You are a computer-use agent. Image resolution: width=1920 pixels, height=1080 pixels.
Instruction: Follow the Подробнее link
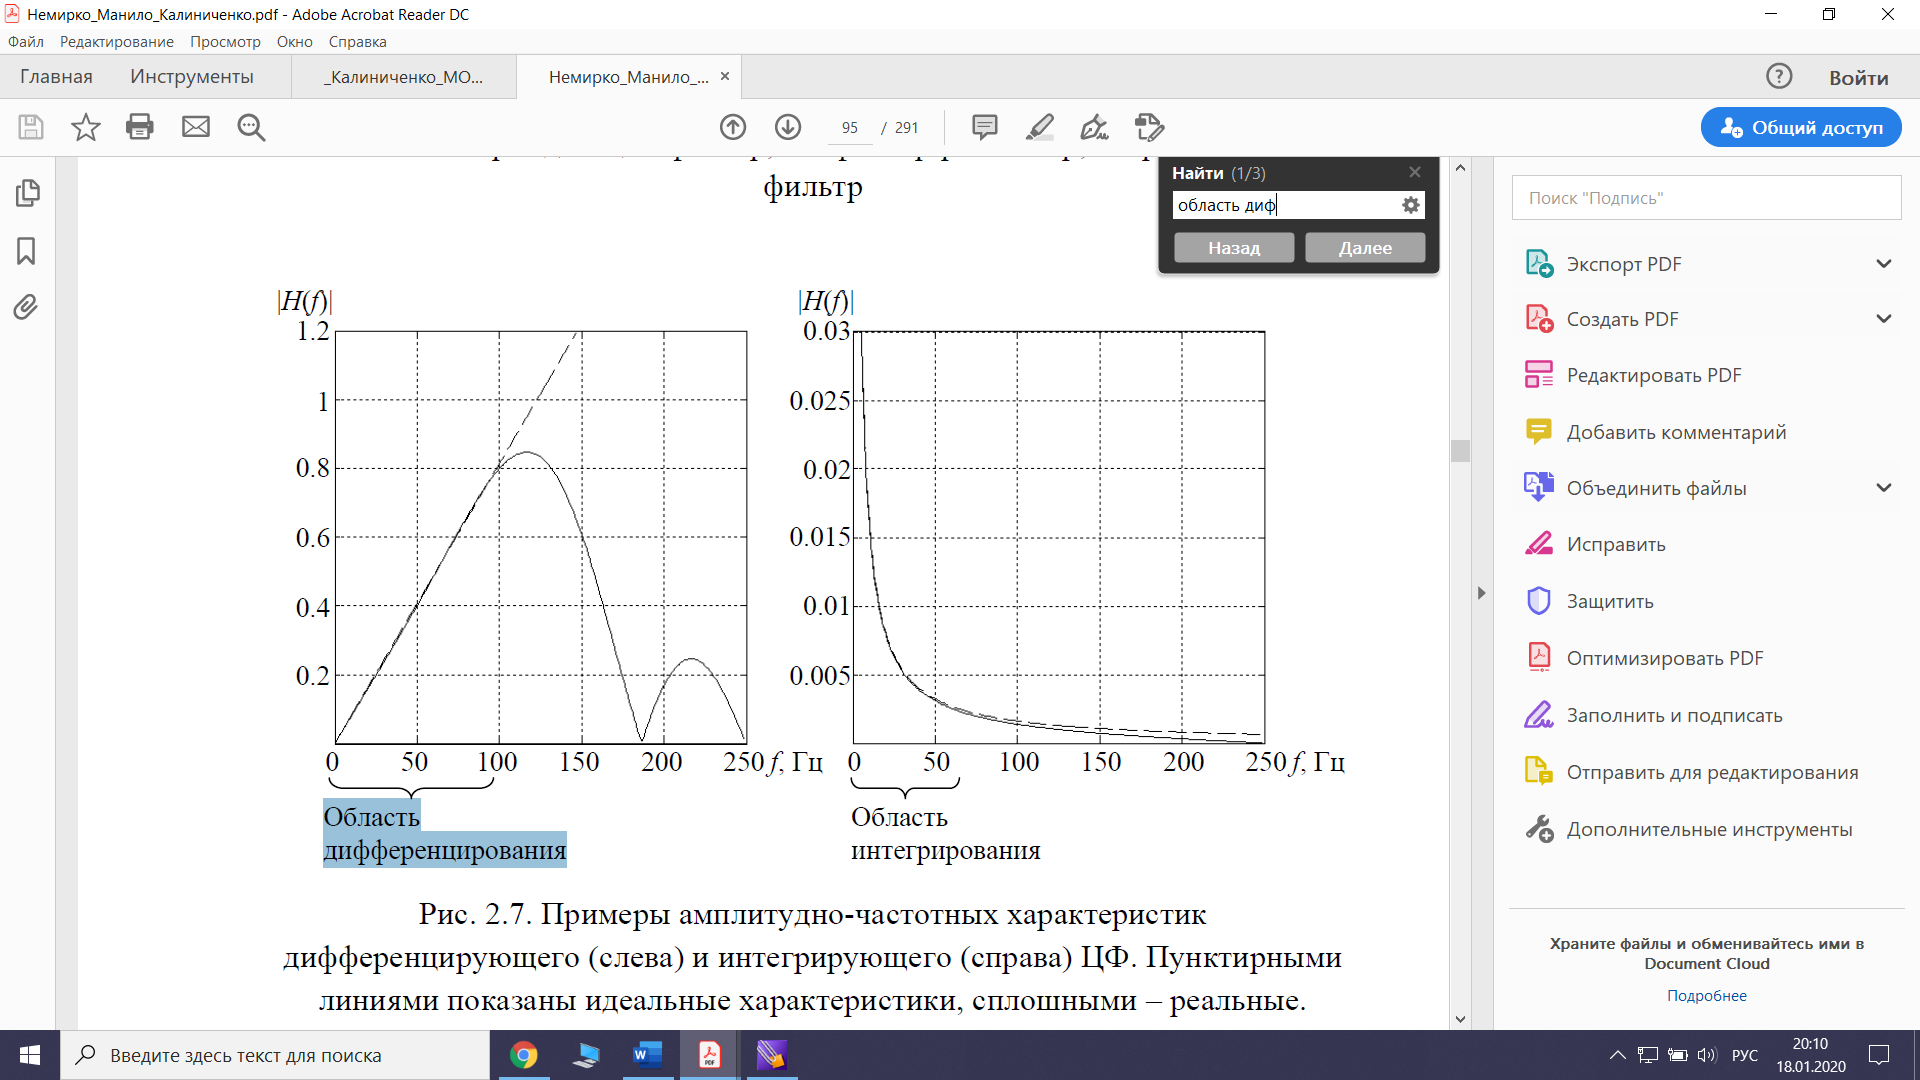[1707, 996]
